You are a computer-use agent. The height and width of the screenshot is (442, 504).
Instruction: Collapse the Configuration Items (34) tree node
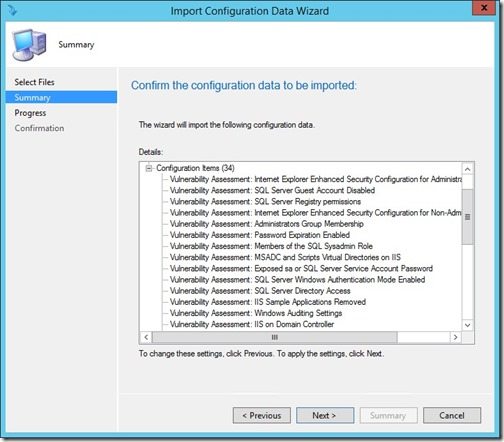pos(149,168)
